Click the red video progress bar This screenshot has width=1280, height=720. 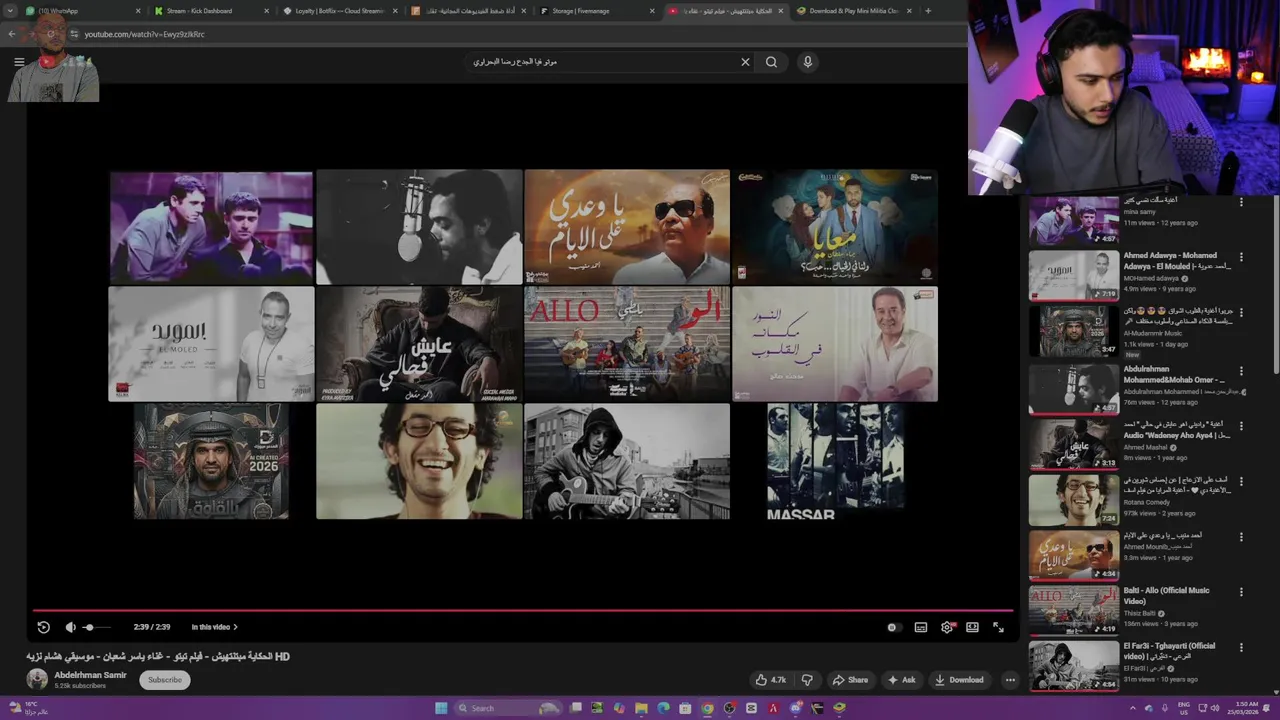522,610
